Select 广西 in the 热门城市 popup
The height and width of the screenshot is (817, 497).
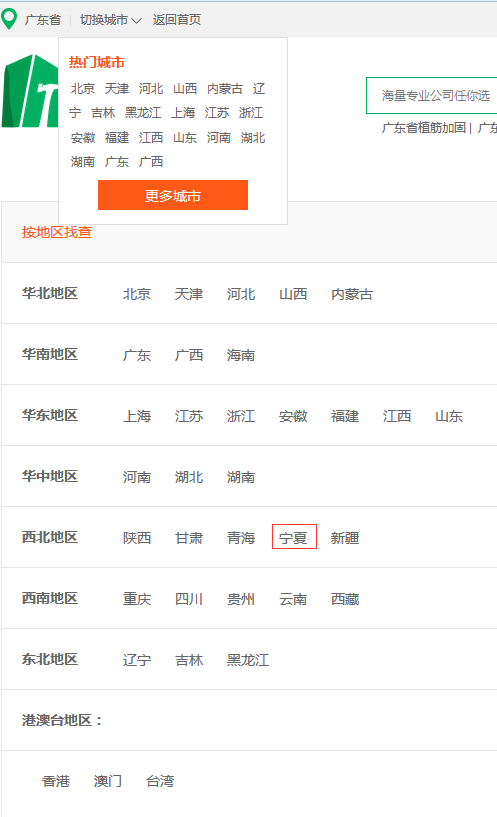click(x=151, y=162)
